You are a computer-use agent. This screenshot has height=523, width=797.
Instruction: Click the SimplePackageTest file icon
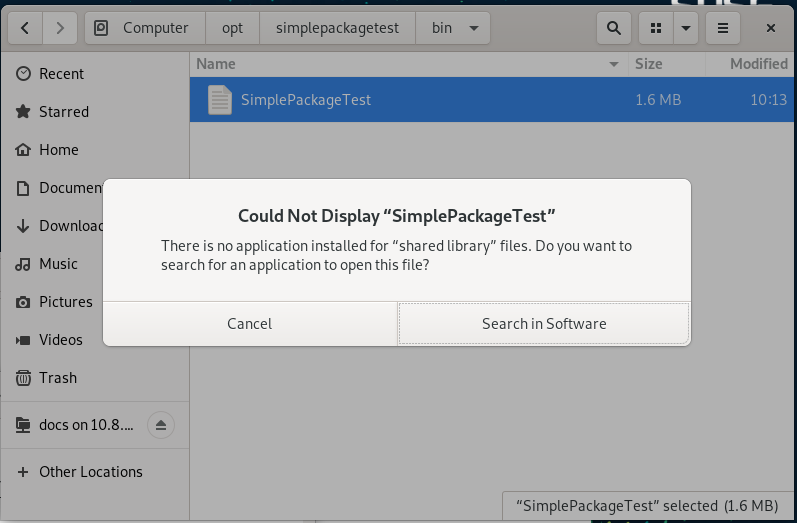coord(219,100)
